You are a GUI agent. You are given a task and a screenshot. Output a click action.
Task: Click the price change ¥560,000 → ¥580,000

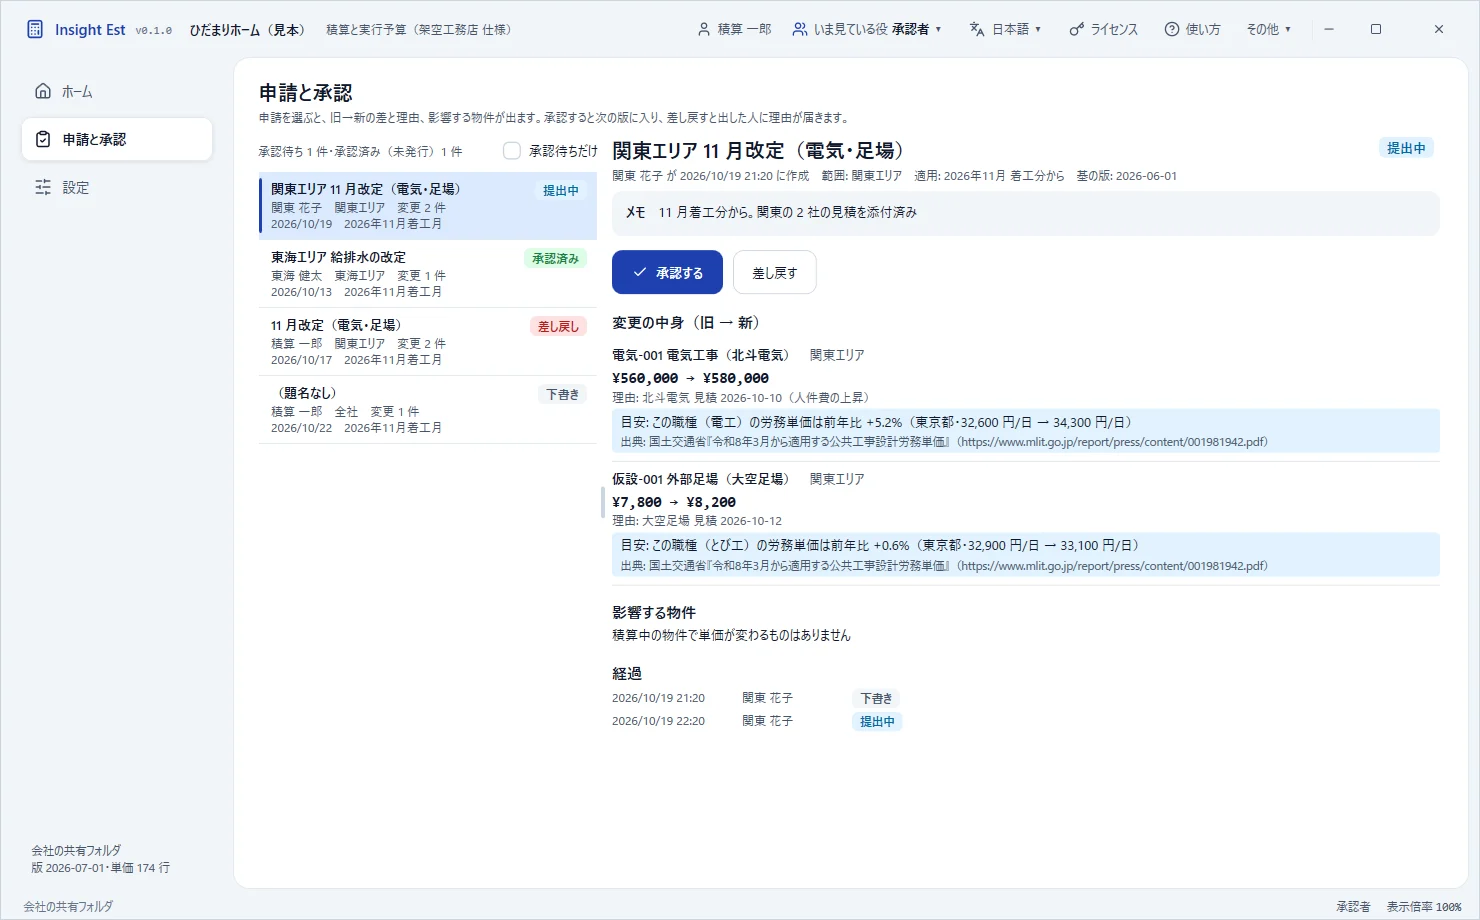point(690,378)
